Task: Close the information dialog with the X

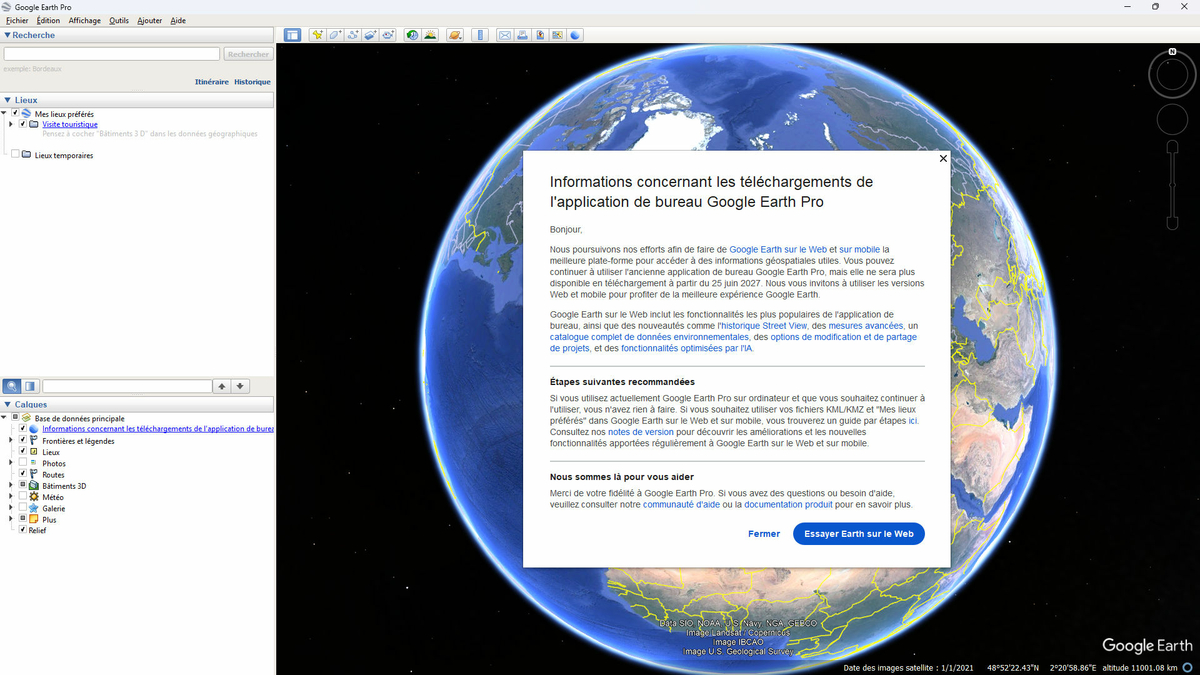Action: (x=943, y=158)
